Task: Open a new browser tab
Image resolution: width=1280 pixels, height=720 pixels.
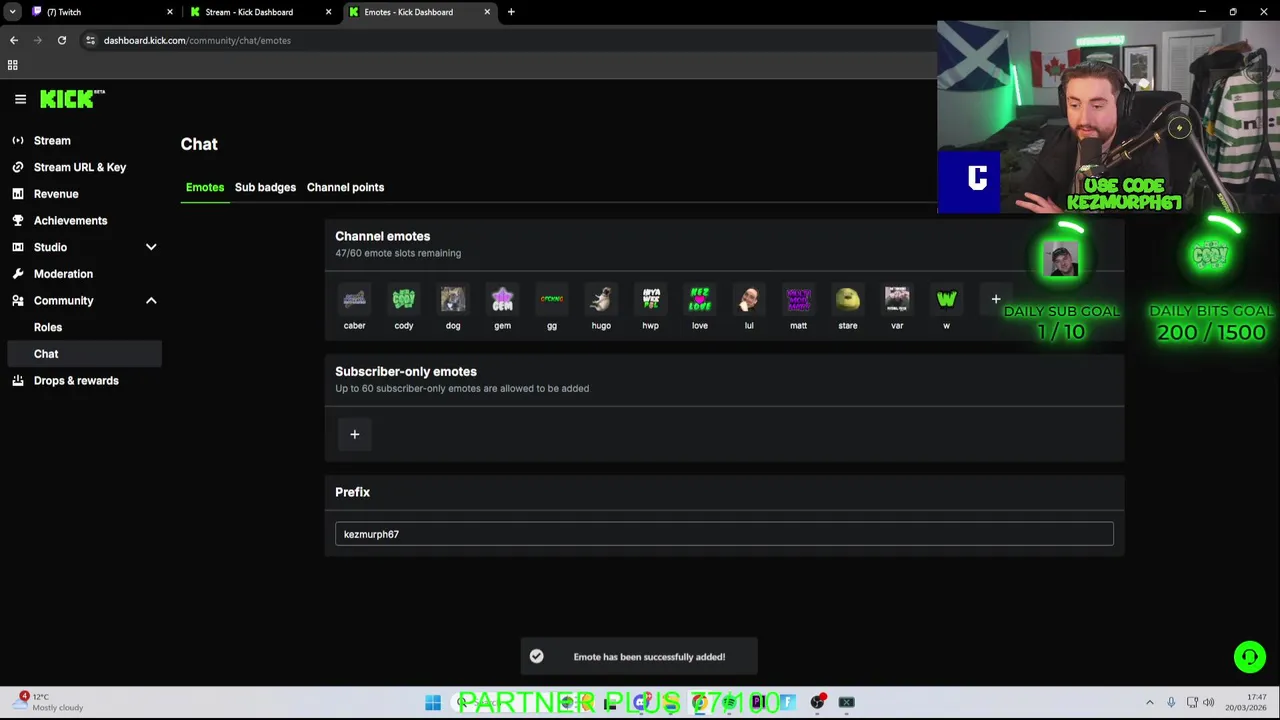Action: pyautogui.click(x=511, y=12)
